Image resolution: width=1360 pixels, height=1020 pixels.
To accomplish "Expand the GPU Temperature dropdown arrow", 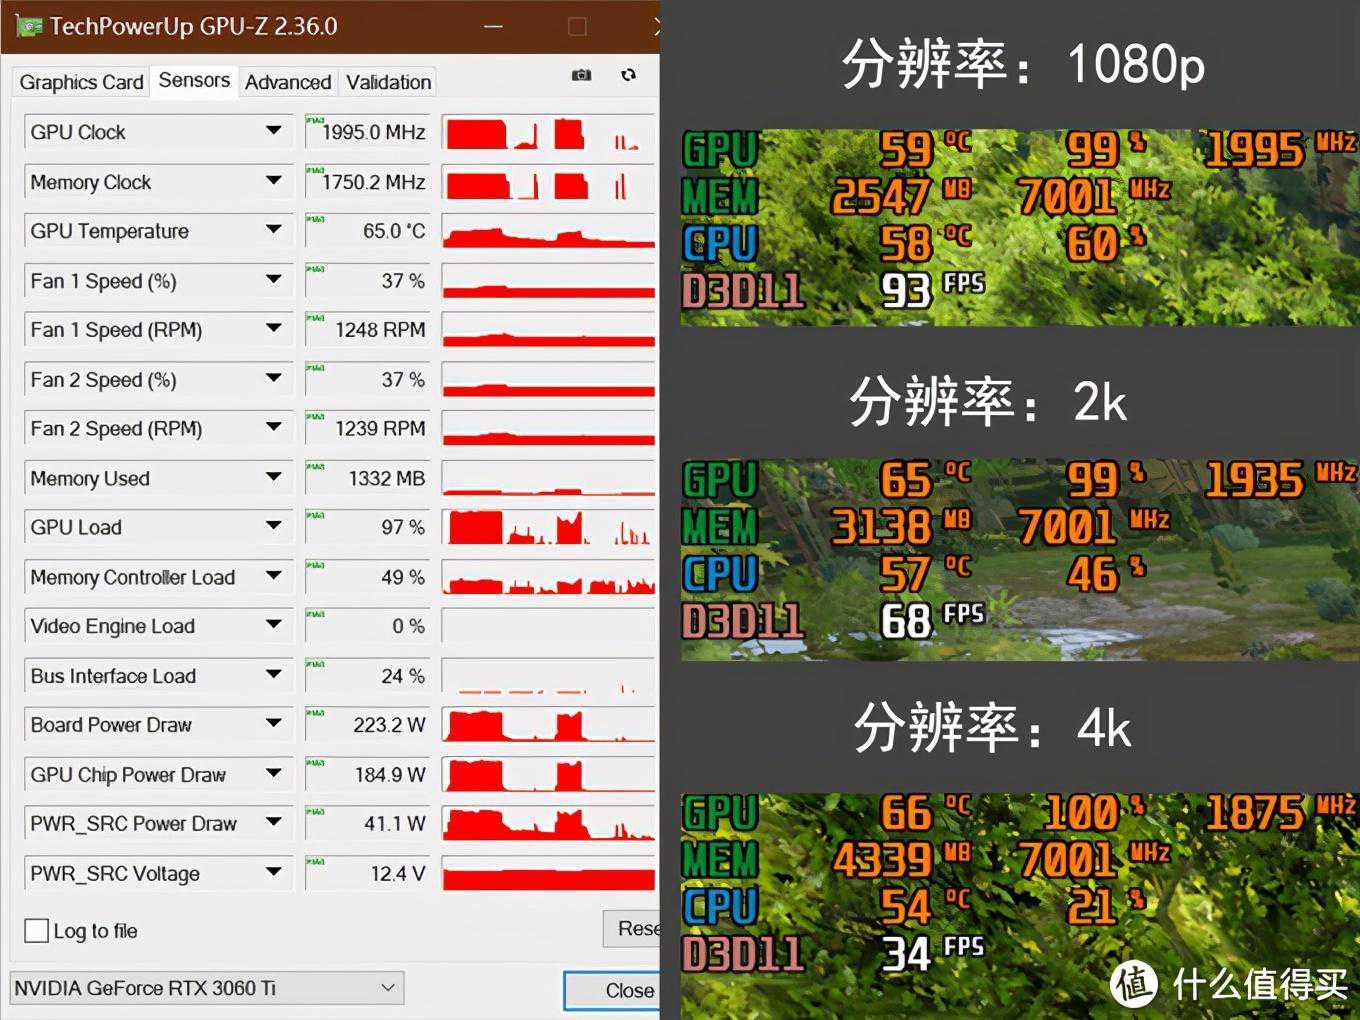I will (273, 230).
